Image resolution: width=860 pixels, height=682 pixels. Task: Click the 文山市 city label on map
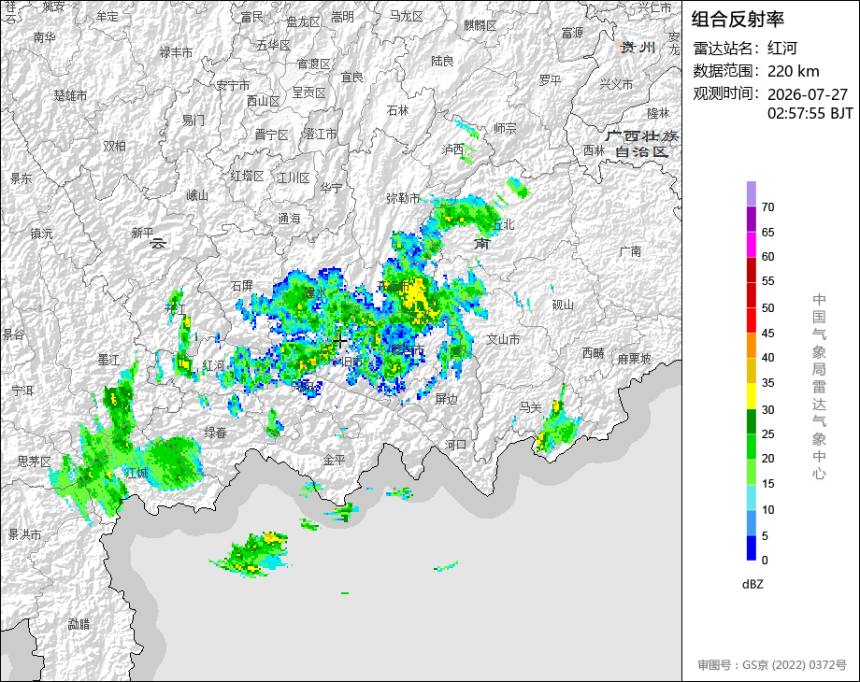coord(503,340)
